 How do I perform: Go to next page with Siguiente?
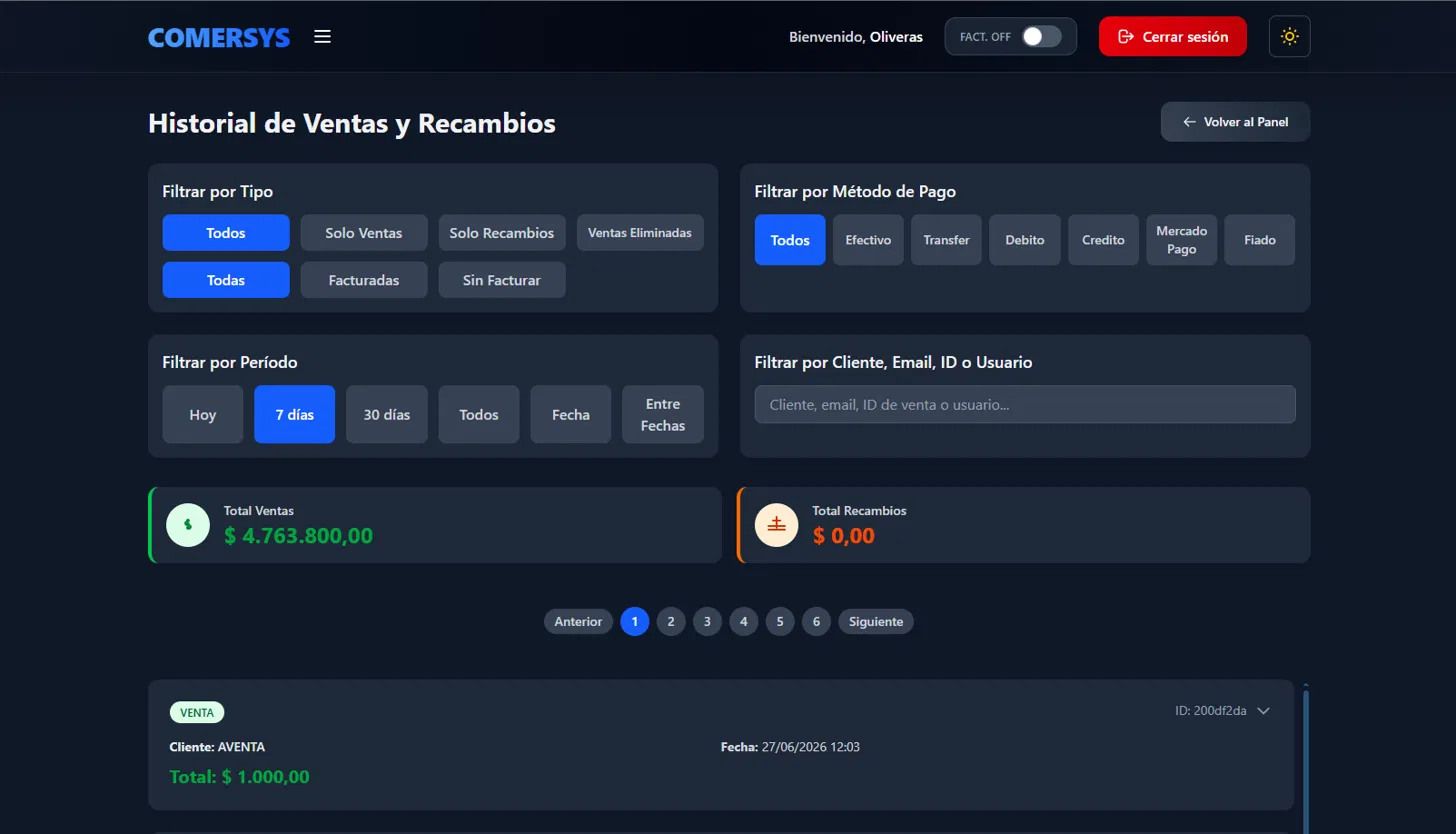pos(876,621)
